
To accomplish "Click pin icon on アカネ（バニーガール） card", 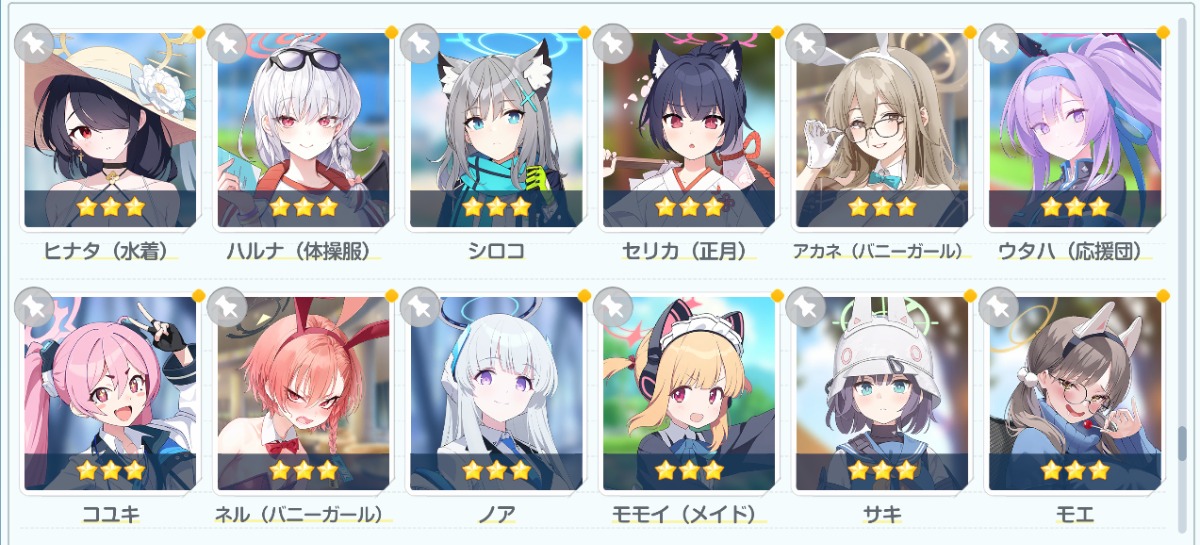I will (805, 43).
